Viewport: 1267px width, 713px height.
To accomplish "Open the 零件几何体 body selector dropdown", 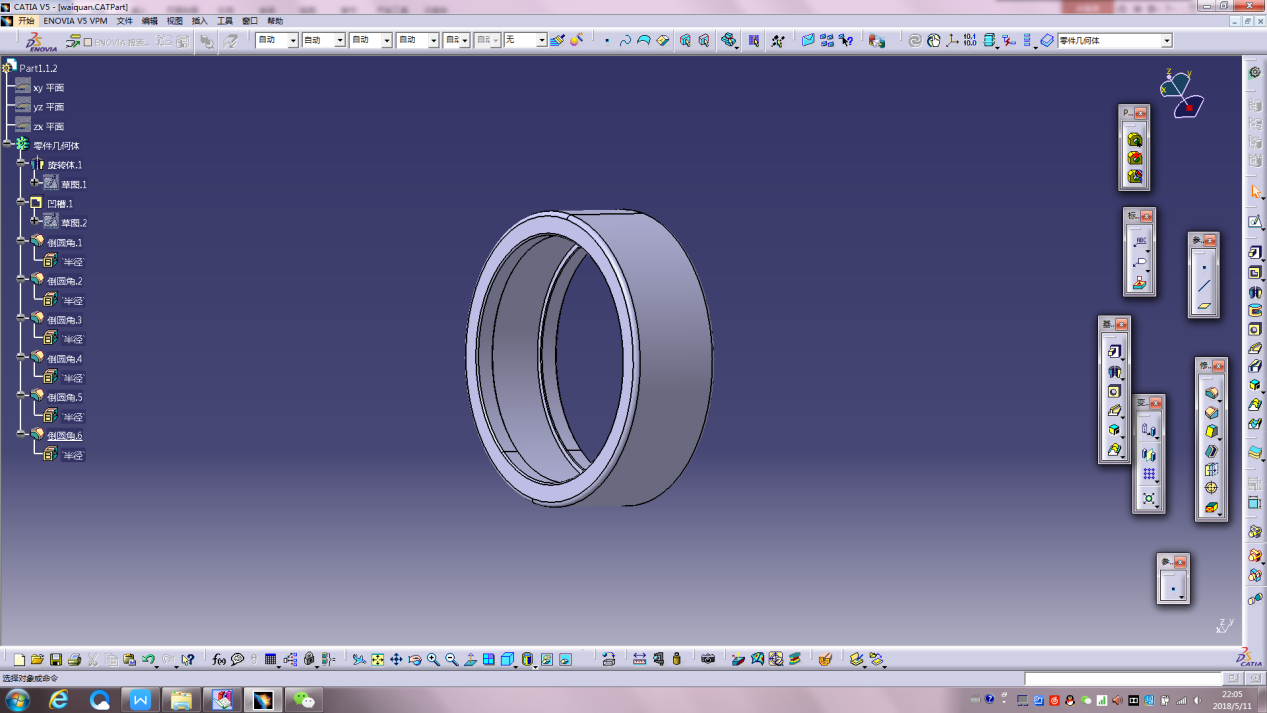I will click(x=1166, y=41).
